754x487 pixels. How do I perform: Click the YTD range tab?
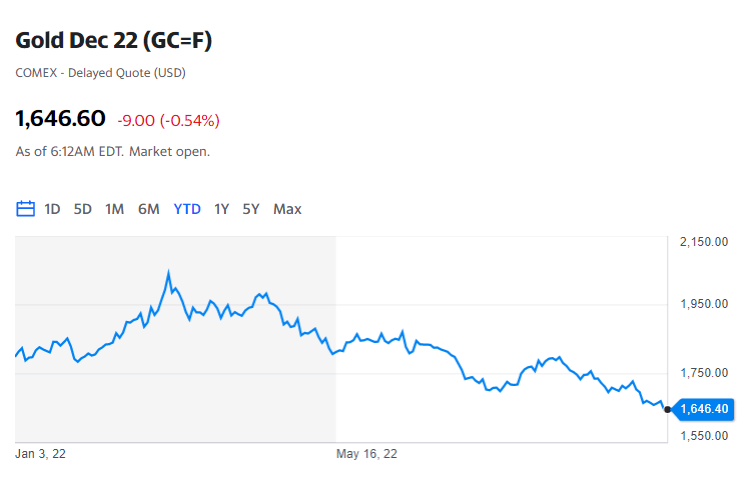click(x=187, y=209)
